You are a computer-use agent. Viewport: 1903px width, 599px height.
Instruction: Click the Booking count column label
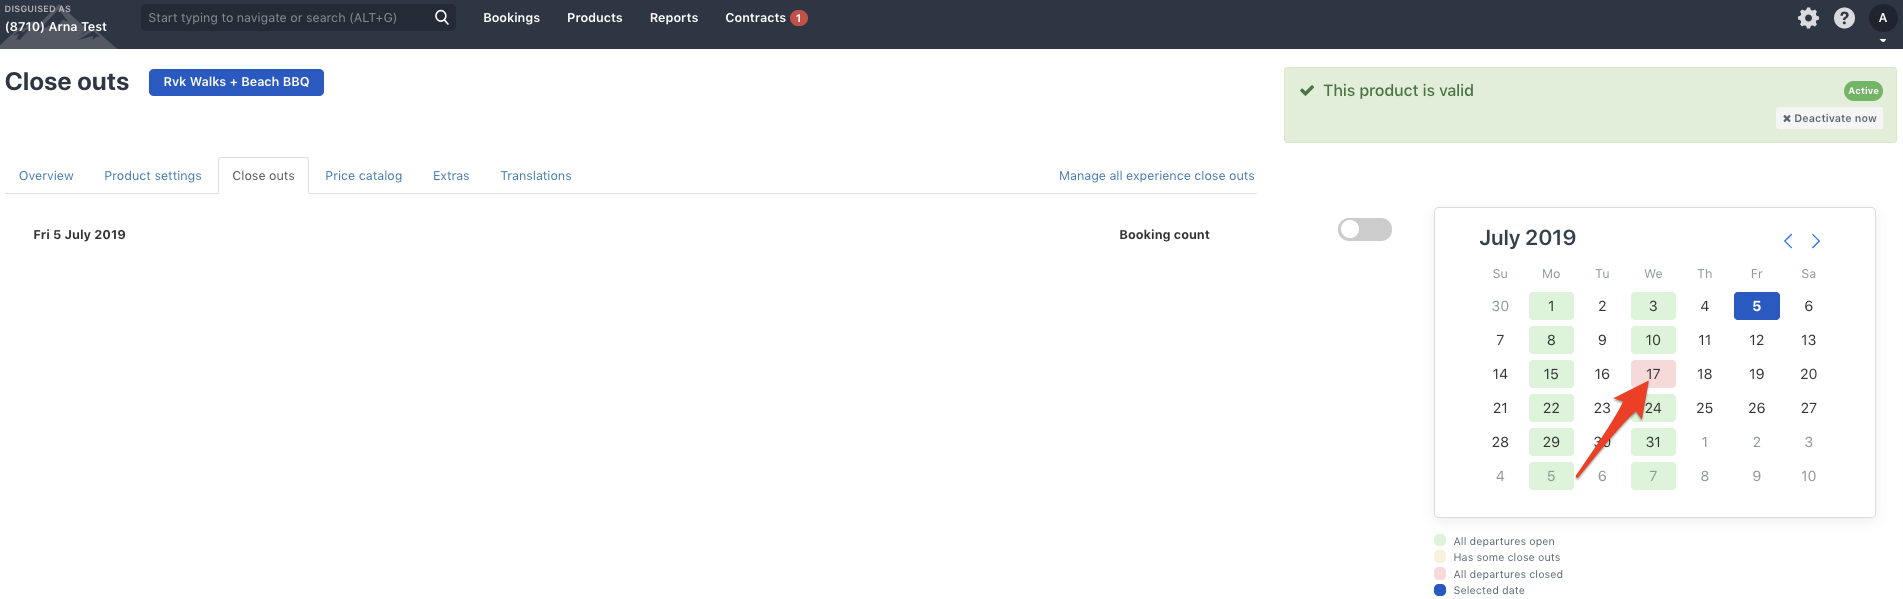point(1164,235)
